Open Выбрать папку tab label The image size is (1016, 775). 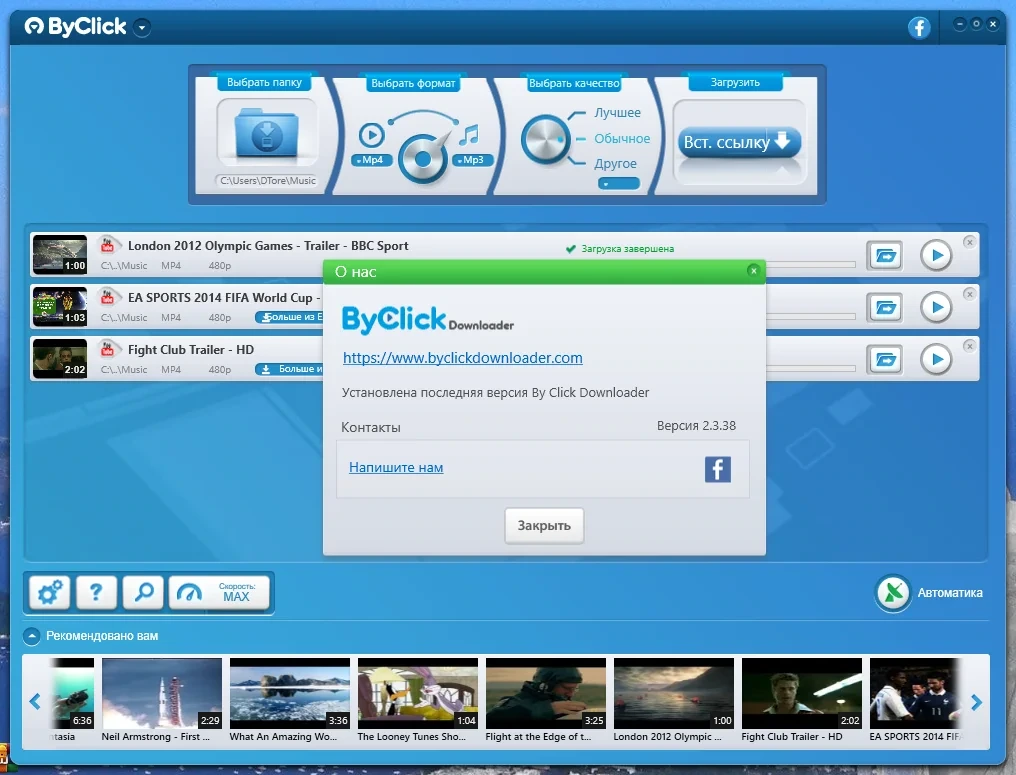point(264,82)
